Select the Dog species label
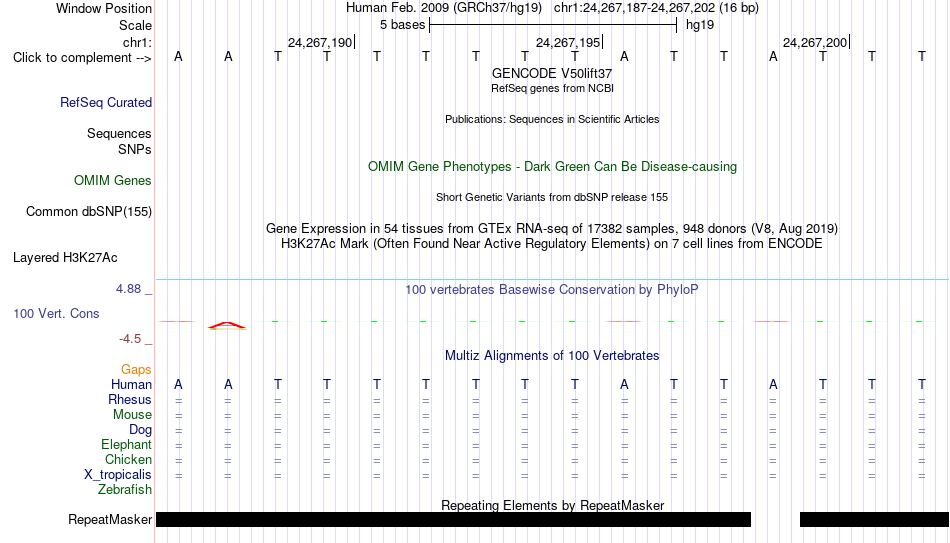The image size is (950, 543). point(140,430)
